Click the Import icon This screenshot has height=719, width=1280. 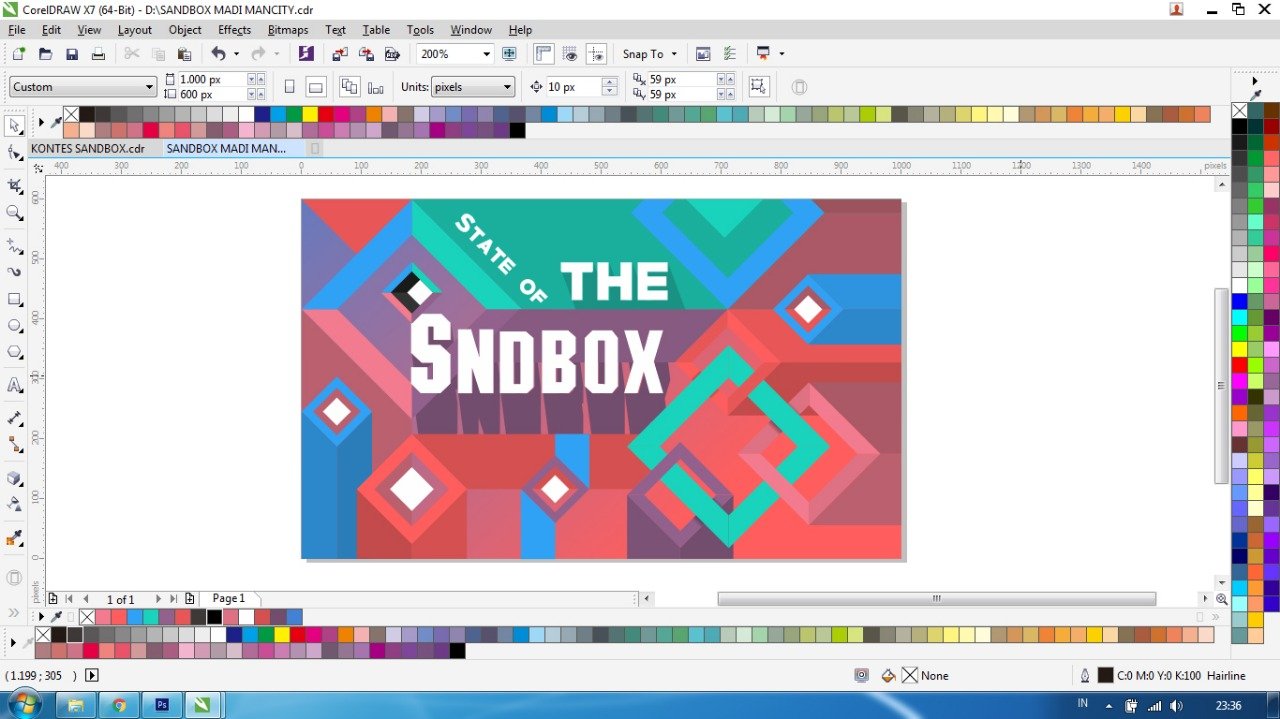coord(340,54)
